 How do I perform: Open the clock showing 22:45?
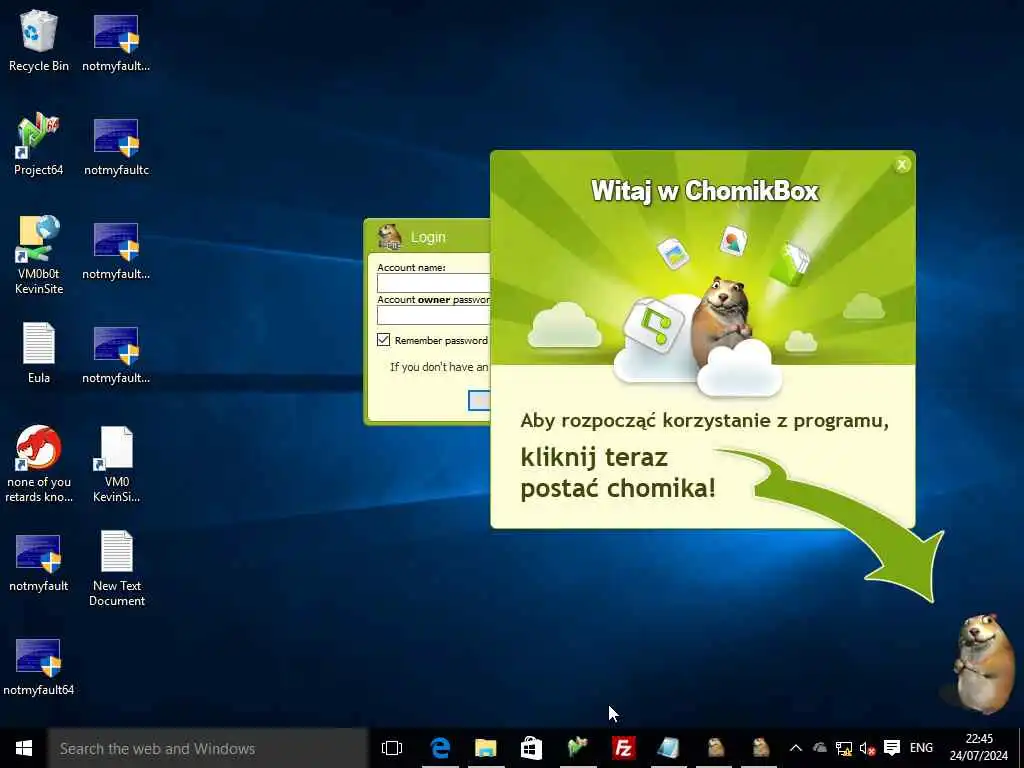pyautogui.click(x=978, y=748)
